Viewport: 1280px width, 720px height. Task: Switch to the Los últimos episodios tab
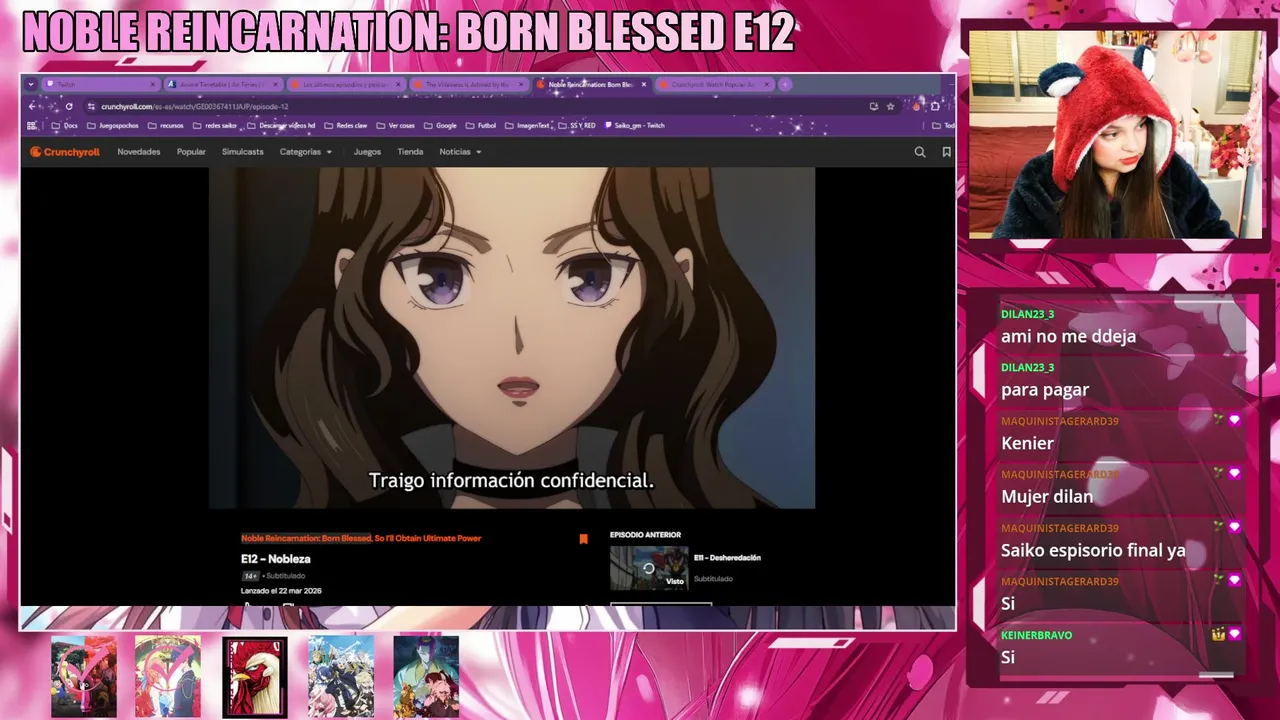tap(345, 85)
